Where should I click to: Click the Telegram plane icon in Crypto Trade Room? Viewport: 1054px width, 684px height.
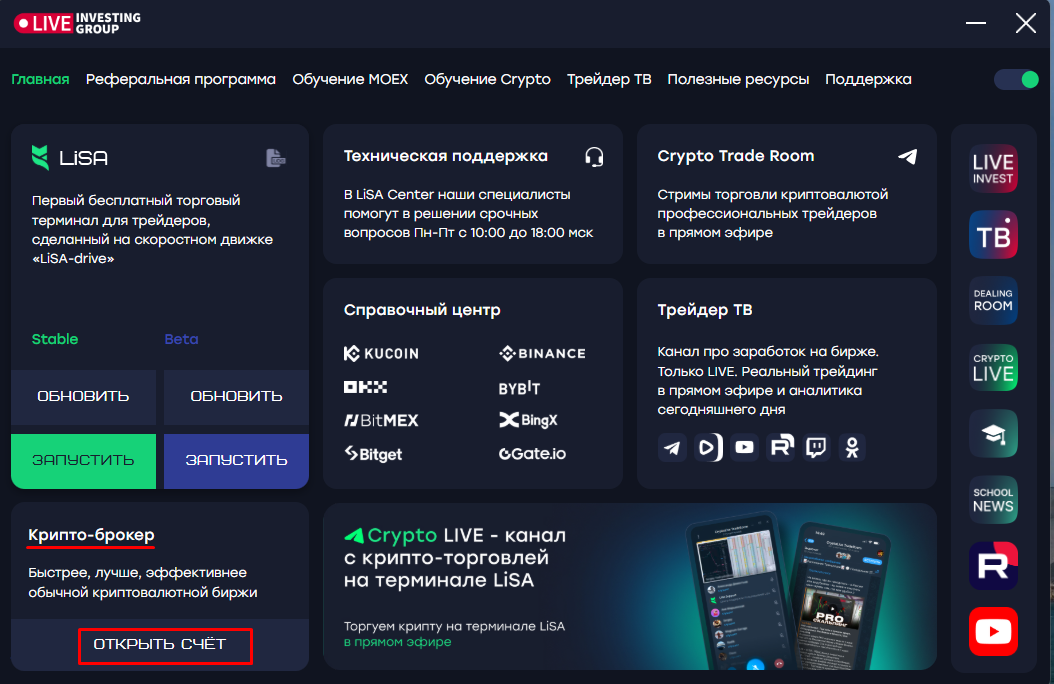(907, 157)
